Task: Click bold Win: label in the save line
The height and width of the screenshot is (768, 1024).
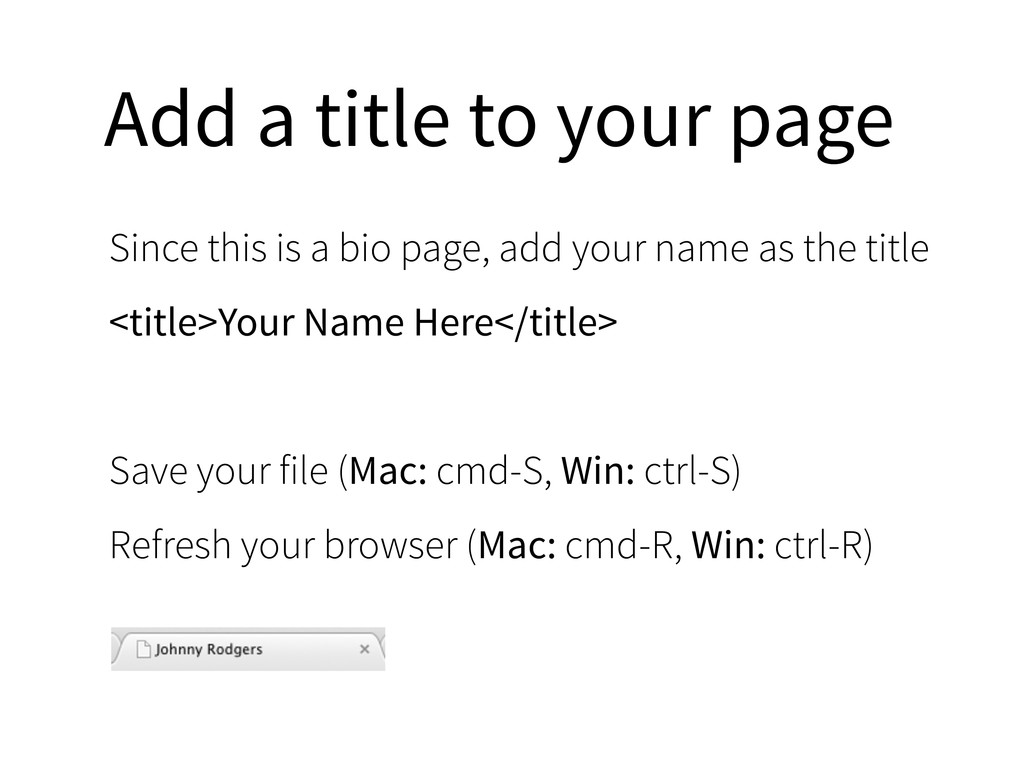Action: click(598, 472)
